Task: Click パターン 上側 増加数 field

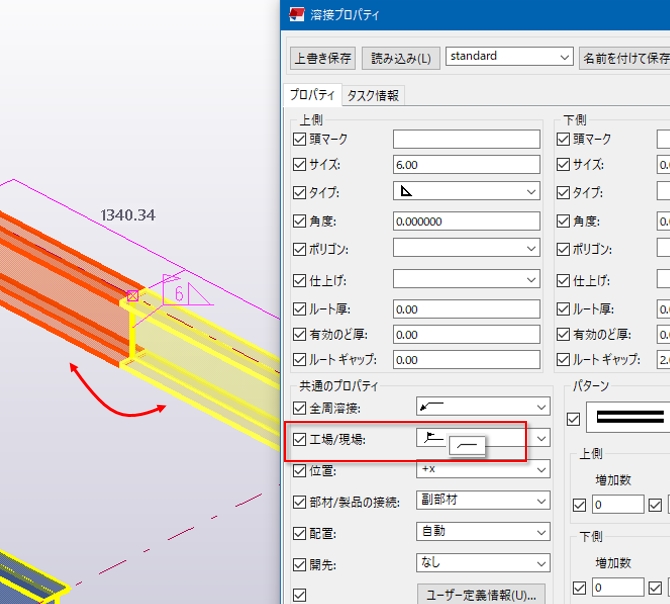Action: coord(618,504)
